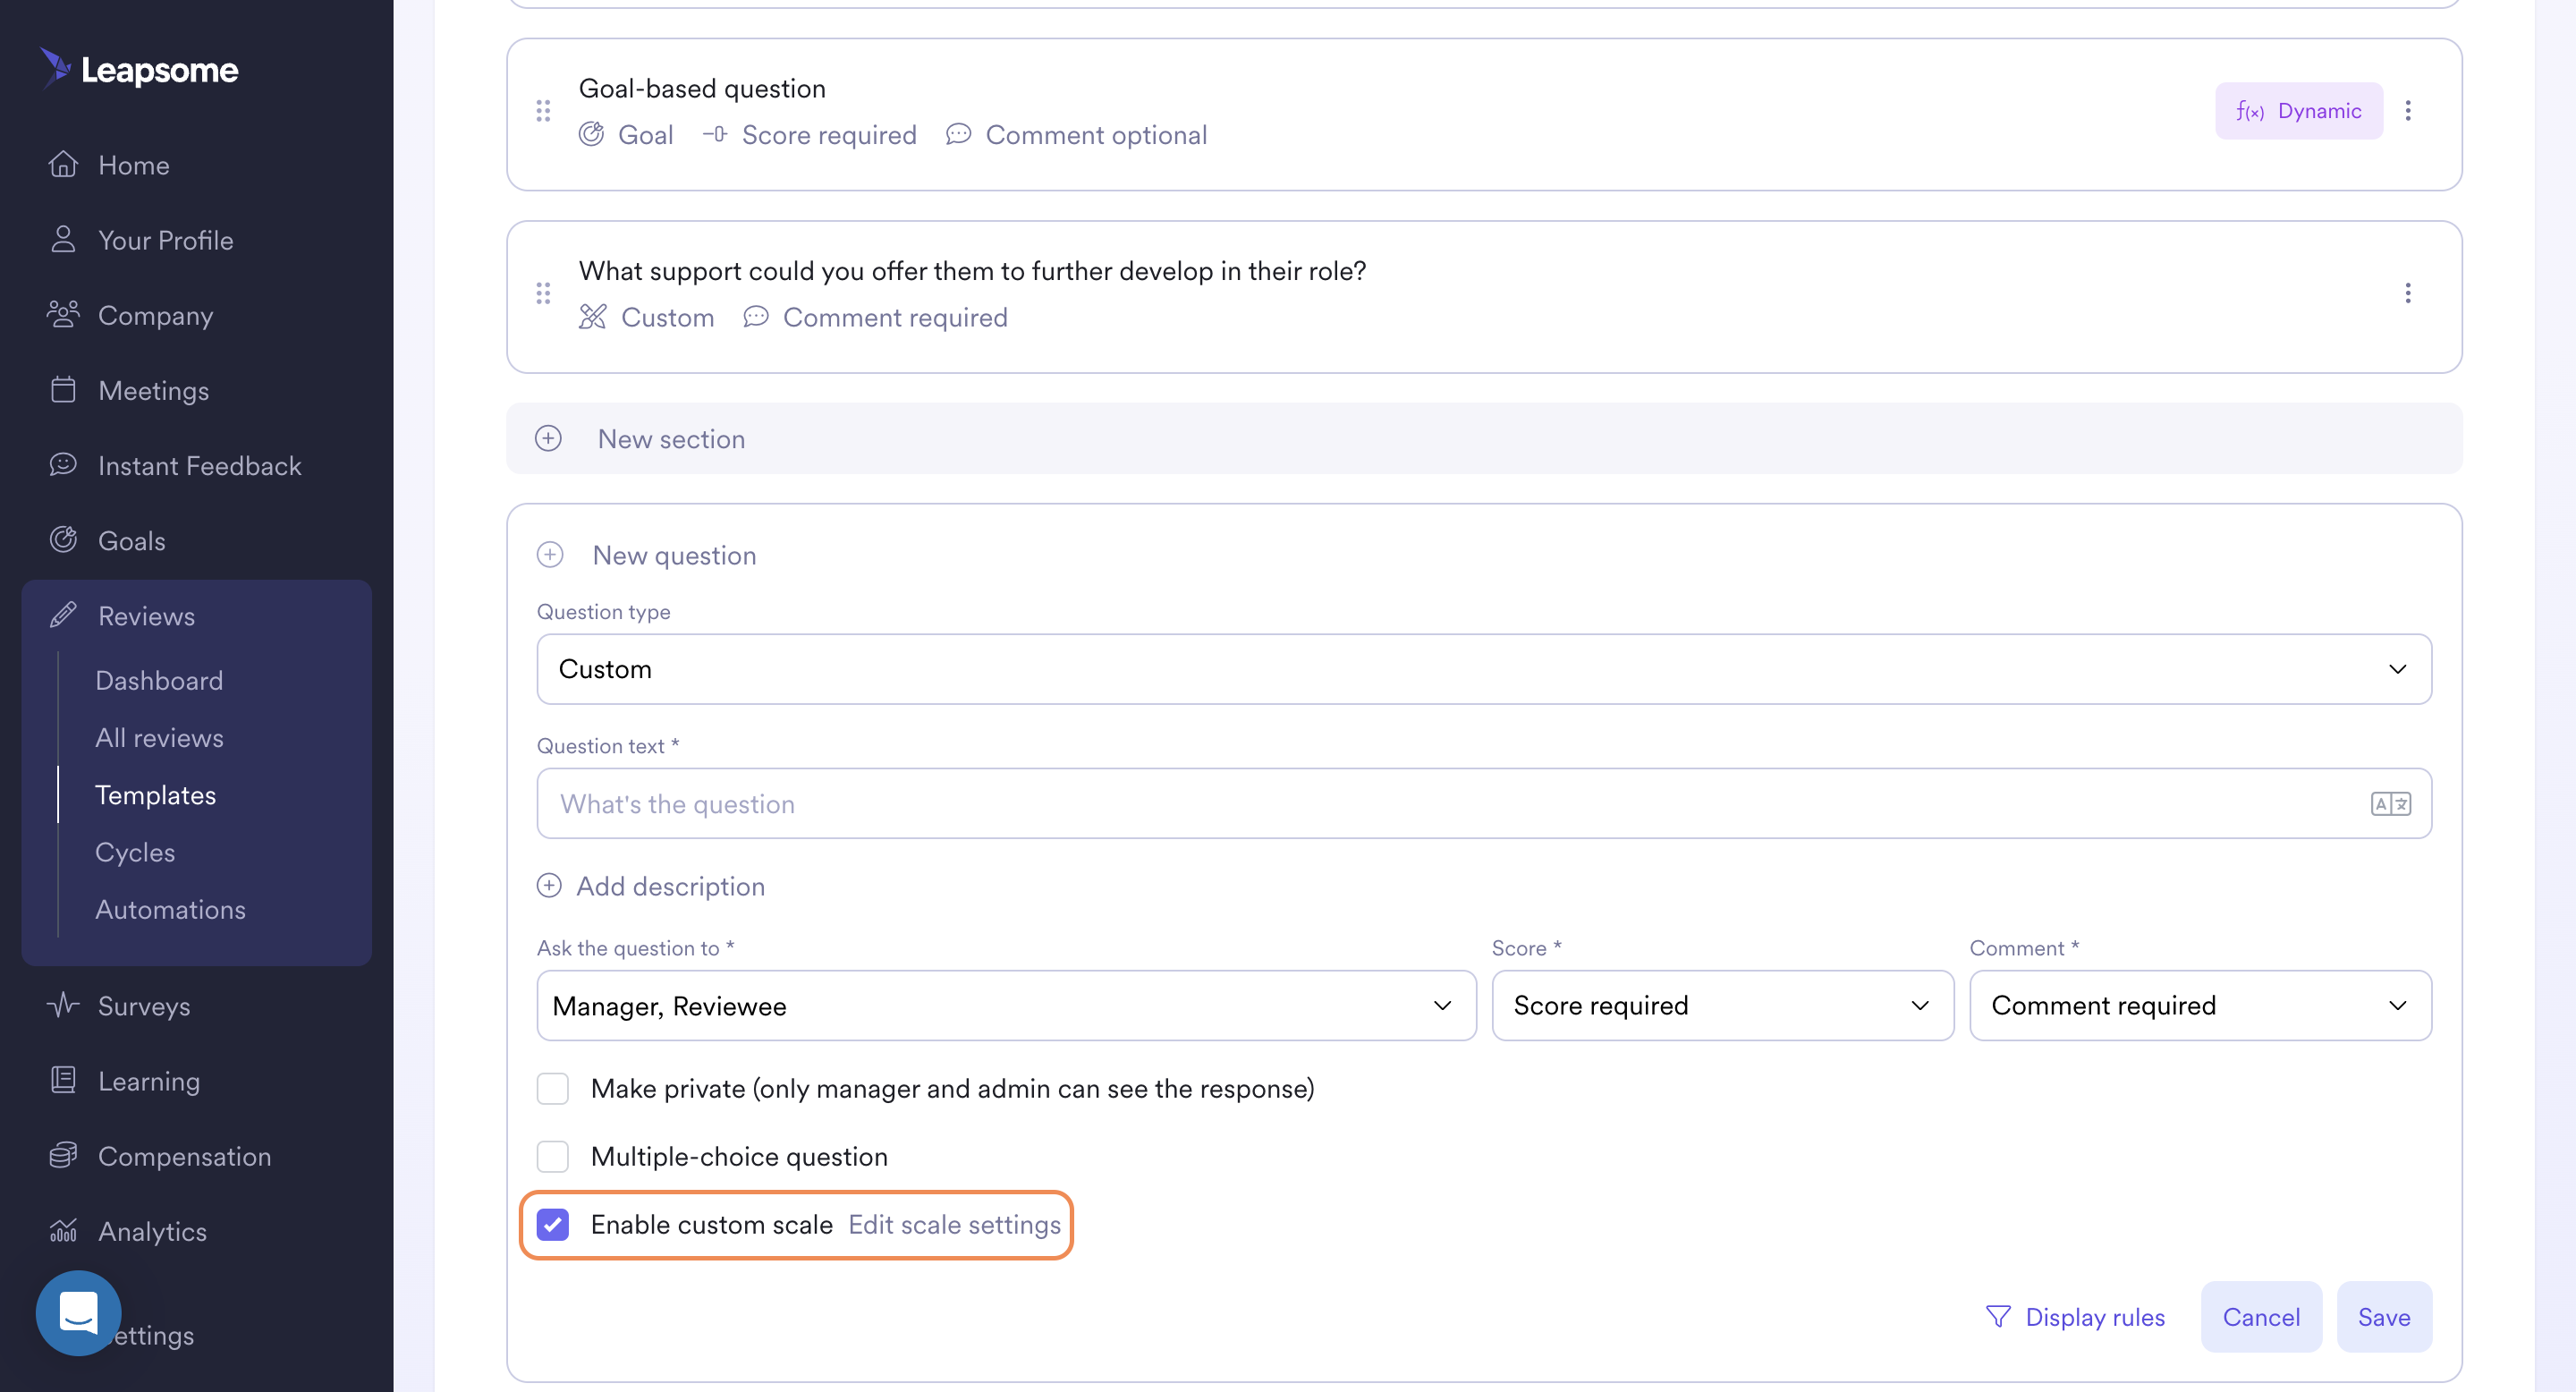Open Cycles under Reviews
2576x1392 pixels.
point(135,852)
